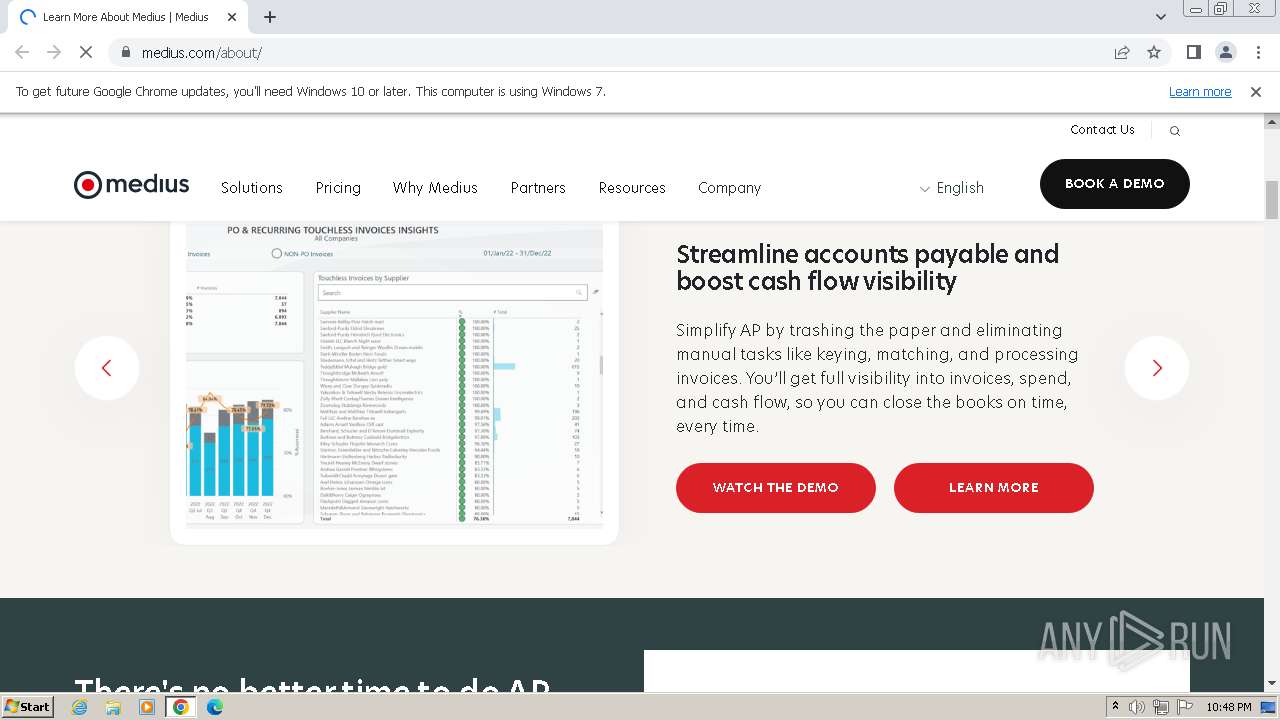Open the Contact Us link

[x=1102, y=130]
